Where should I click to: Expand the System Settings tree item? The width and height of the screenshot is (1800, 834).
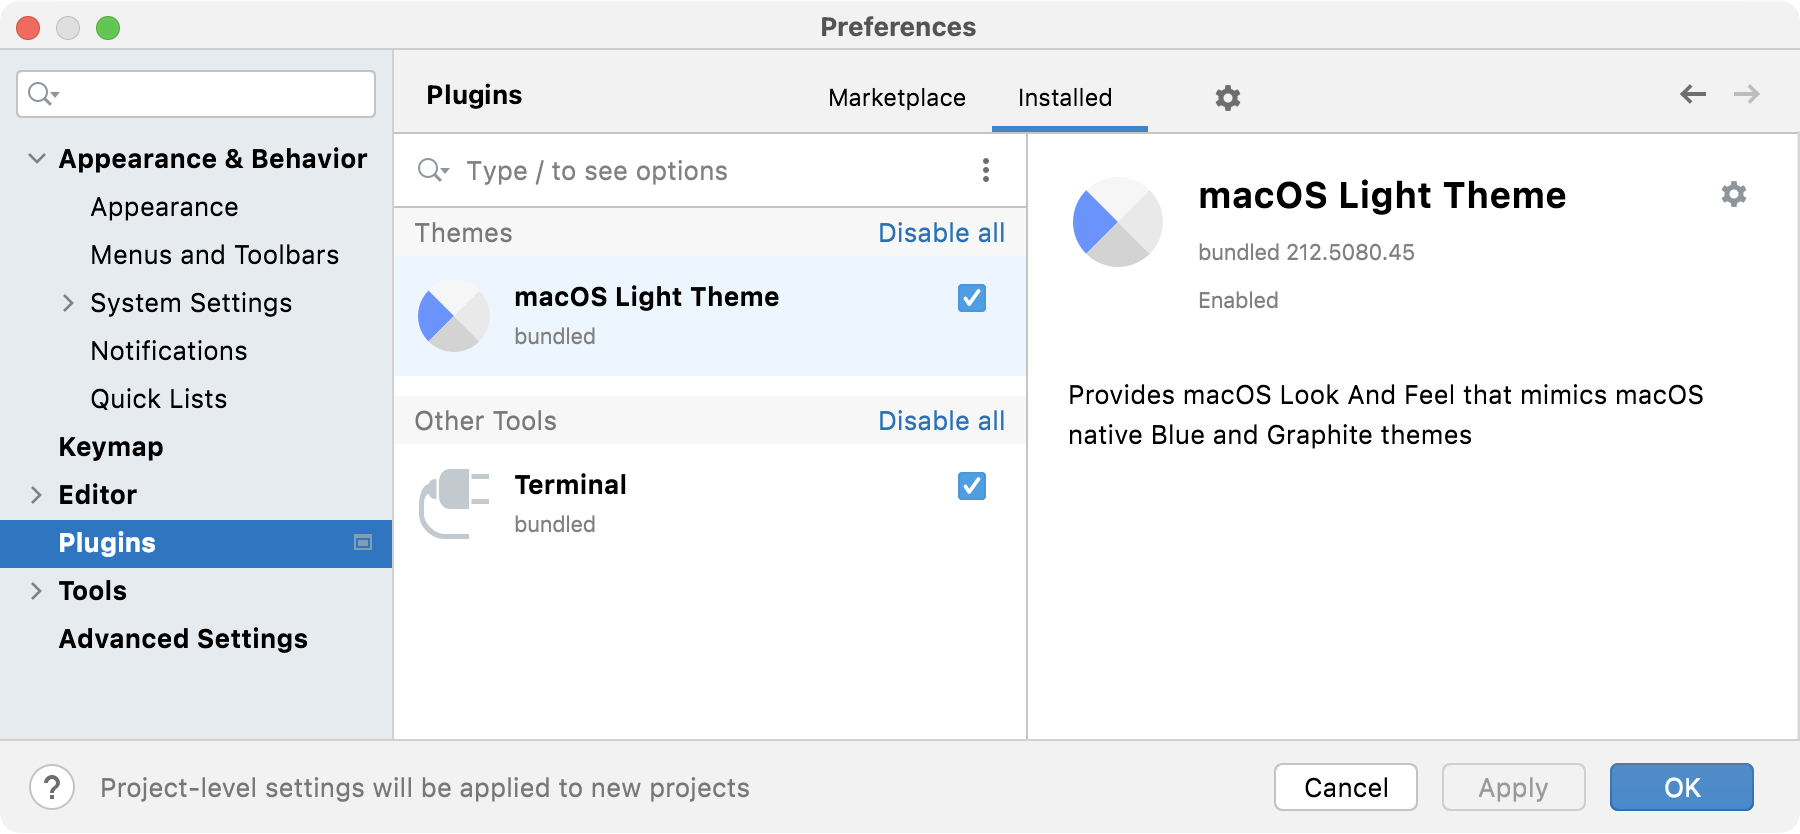click(68, 302)
